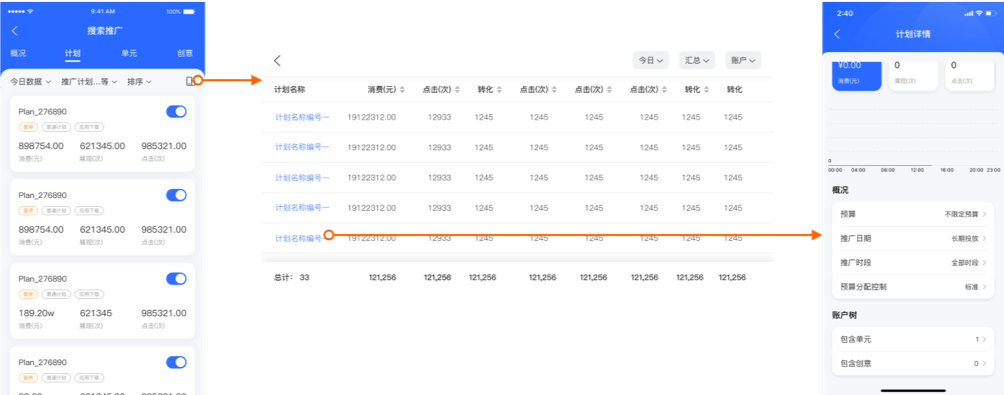
Task: Tap back arrow in 计划详情 header
Action: pyautogui.click(x=837, y=35)
